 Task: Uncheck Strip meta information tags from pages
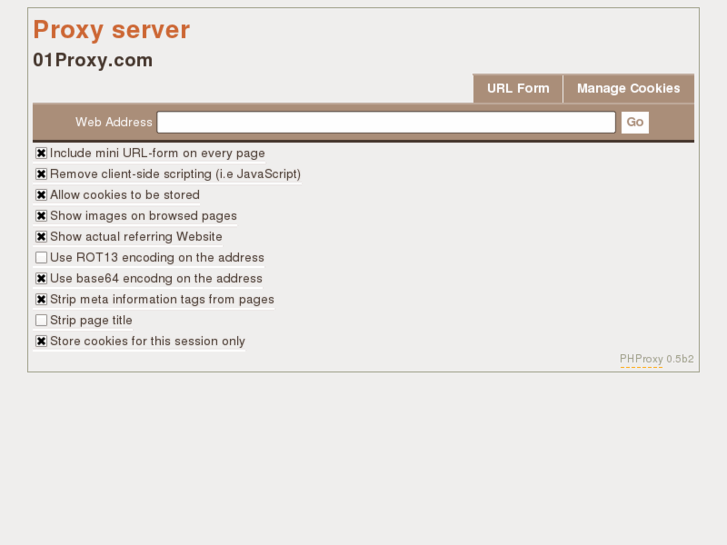pyautogui.click(x=41, y=299)
